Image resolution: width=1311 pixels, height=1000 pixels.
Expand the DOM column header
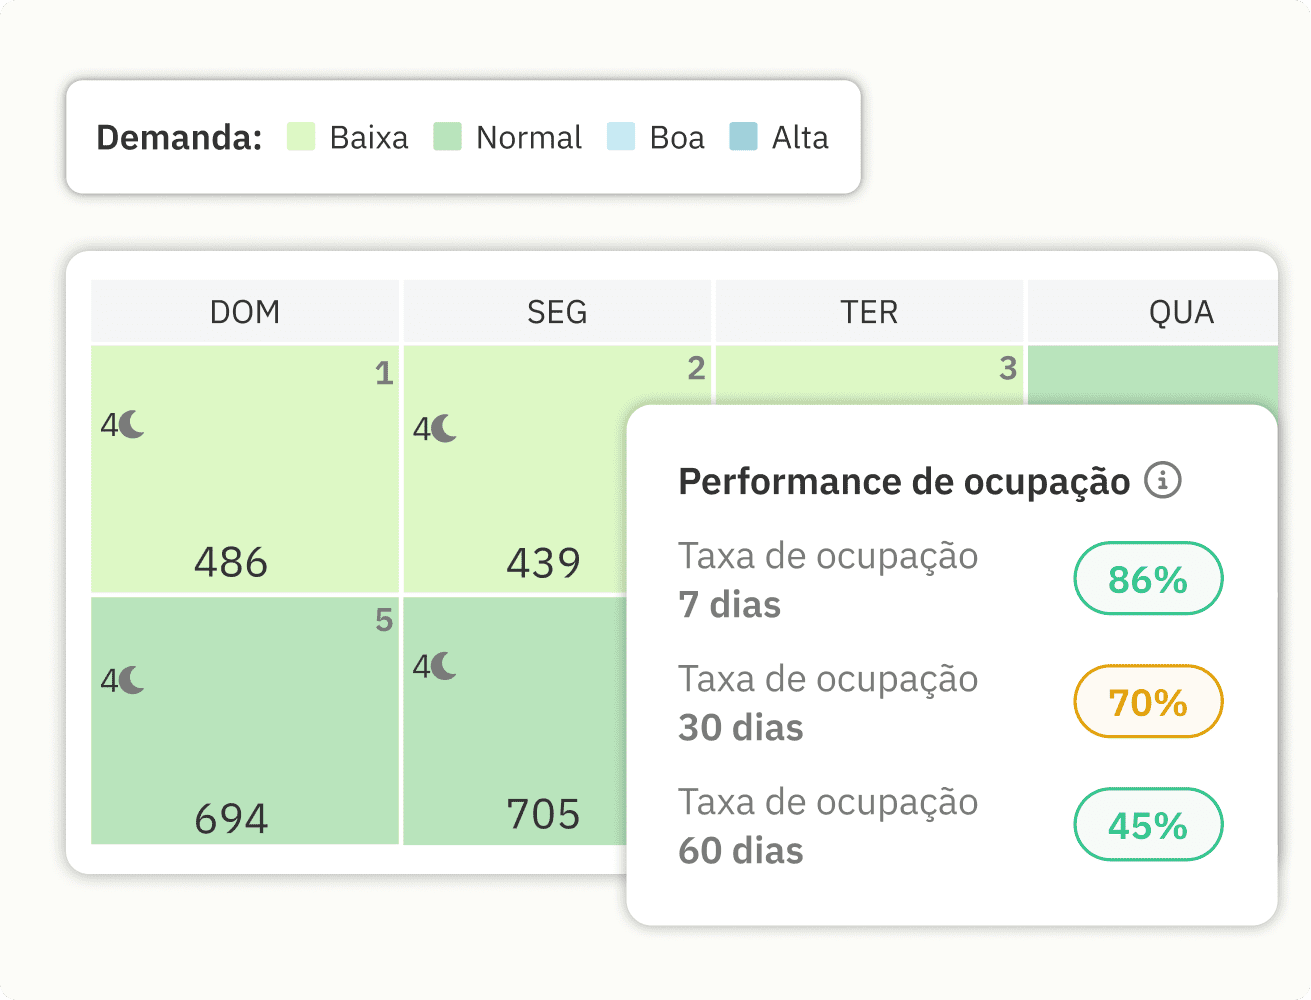coord(244,311)
